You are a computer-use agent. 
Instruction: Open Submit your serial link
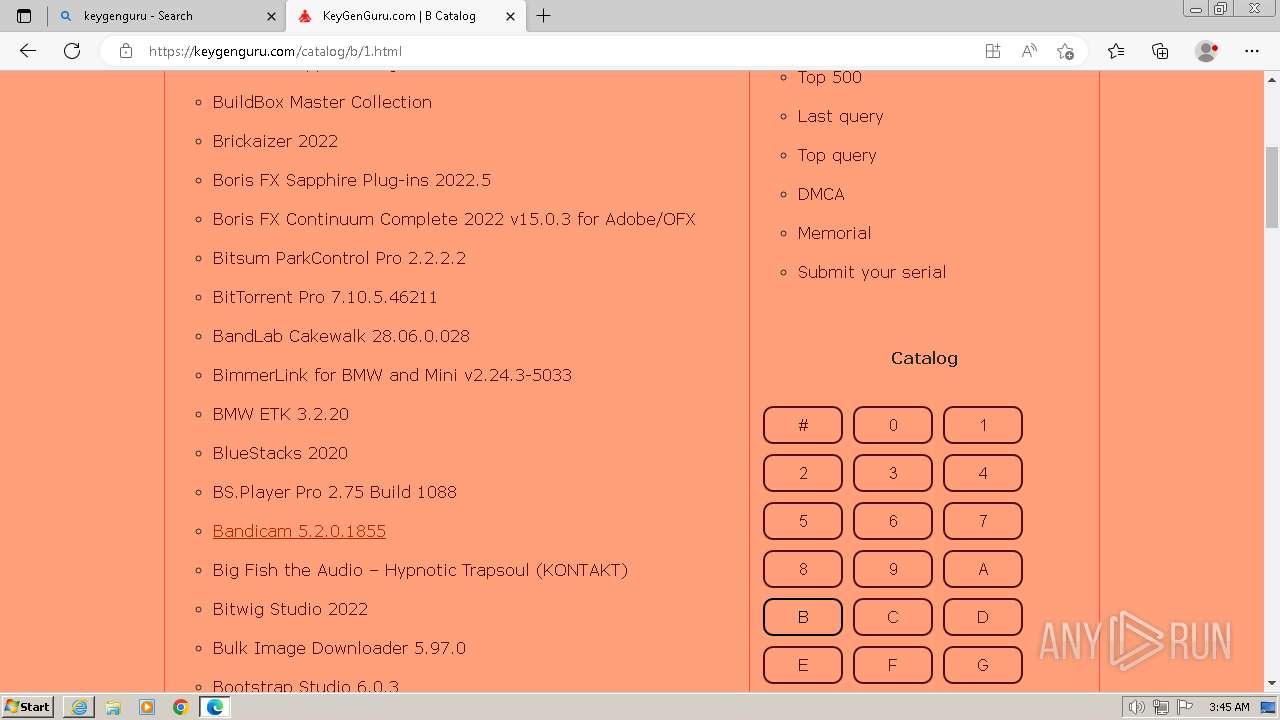click(x=871, y=272)
